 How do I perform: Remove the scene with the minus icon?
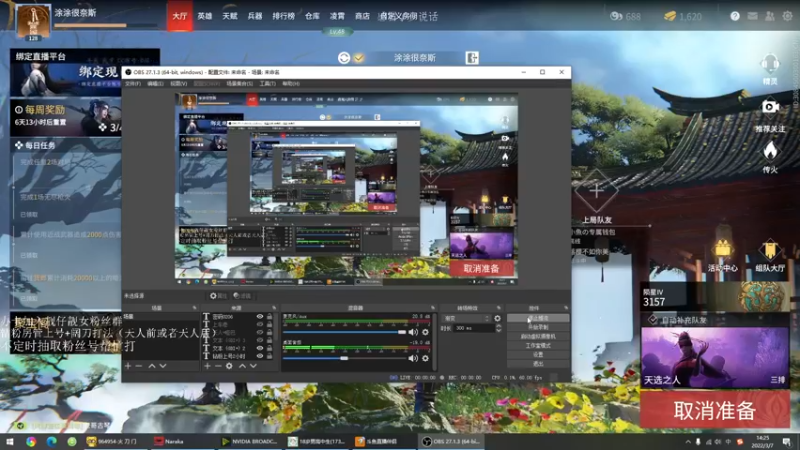pyautogui.click(x=139, y=366)
